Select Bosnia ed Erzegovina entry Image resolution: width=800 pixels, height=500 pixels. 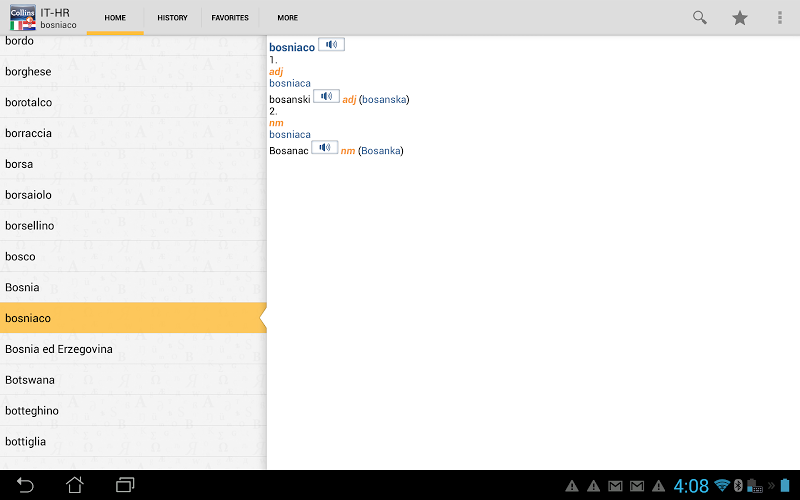coord(133,349)
